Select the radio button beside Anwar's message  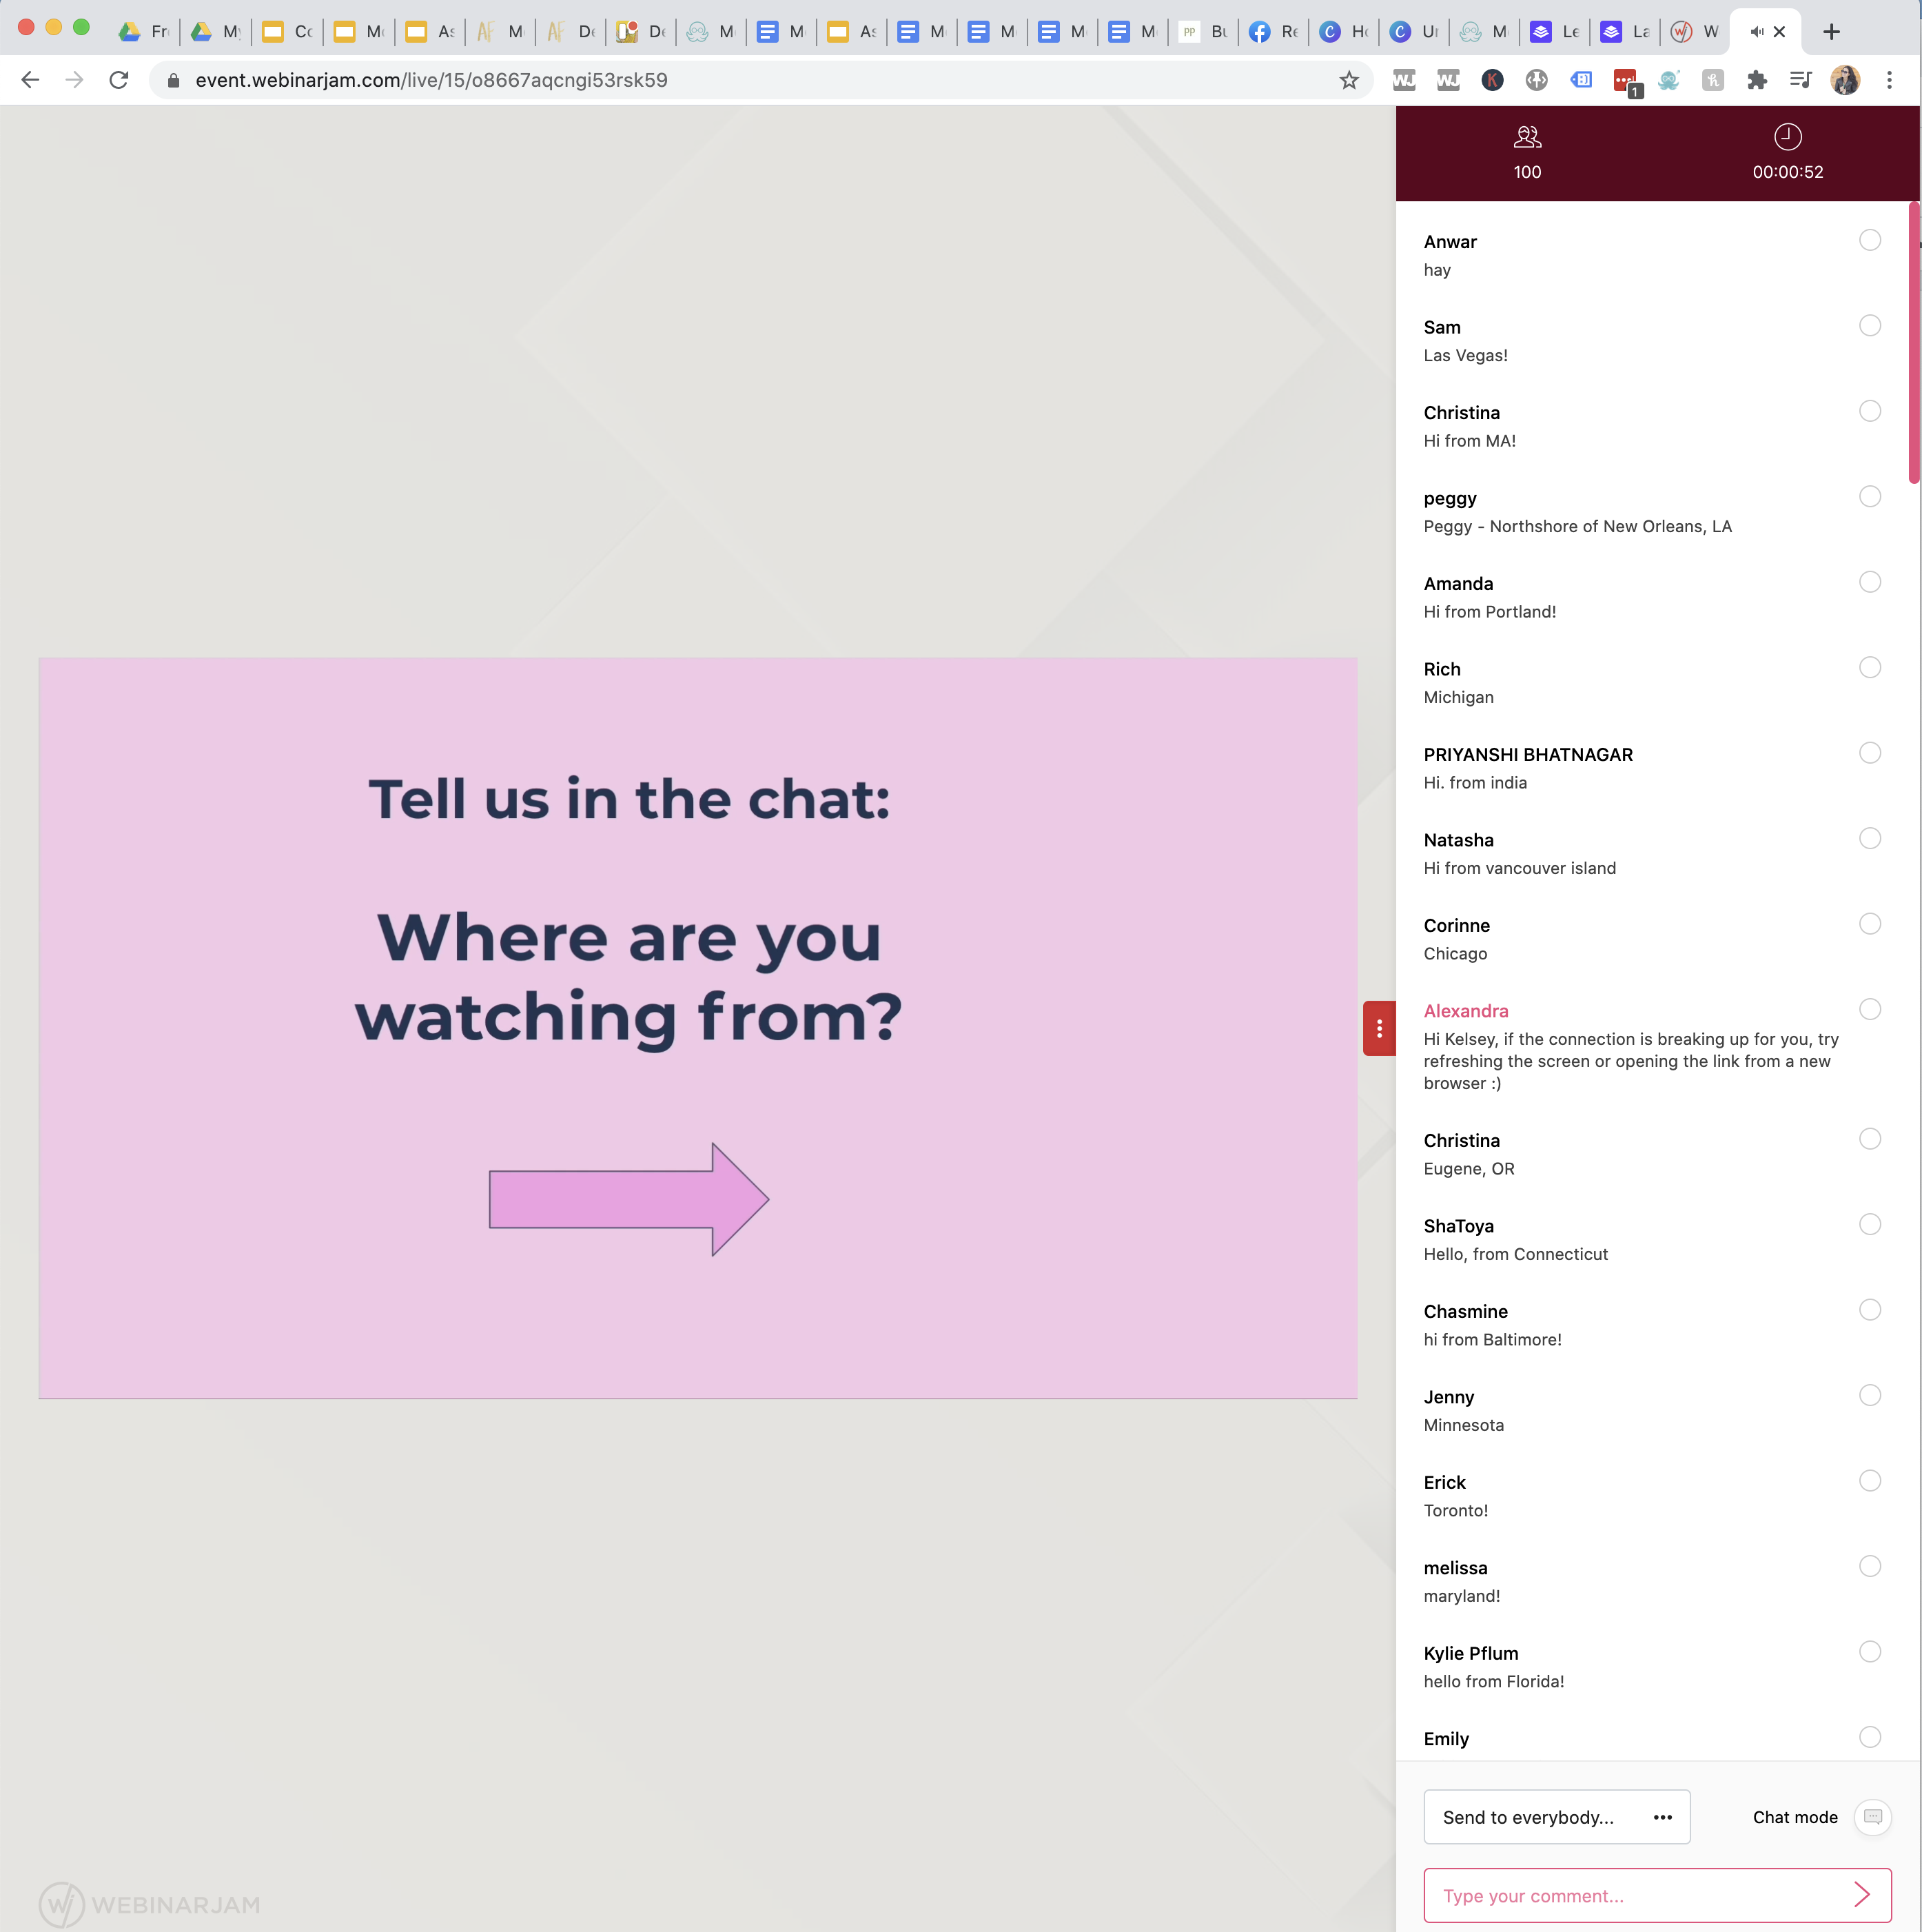click(x=1869, y=240)
